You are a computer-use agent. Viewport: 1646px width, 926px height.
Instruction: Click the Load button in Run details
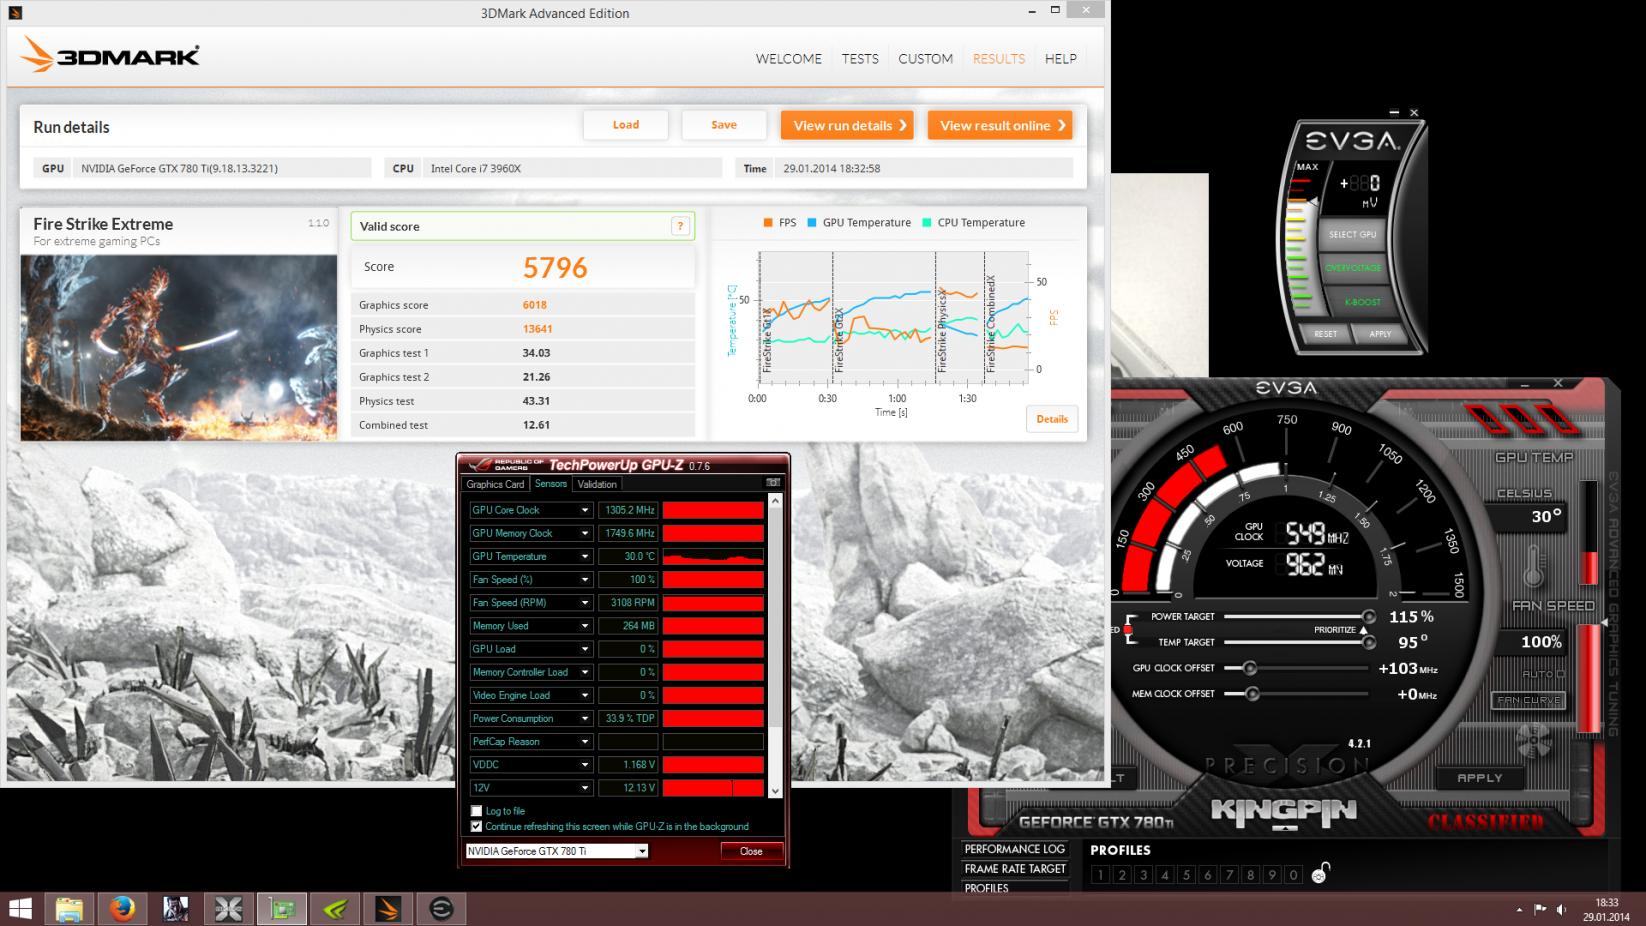(x=626, y=125)
